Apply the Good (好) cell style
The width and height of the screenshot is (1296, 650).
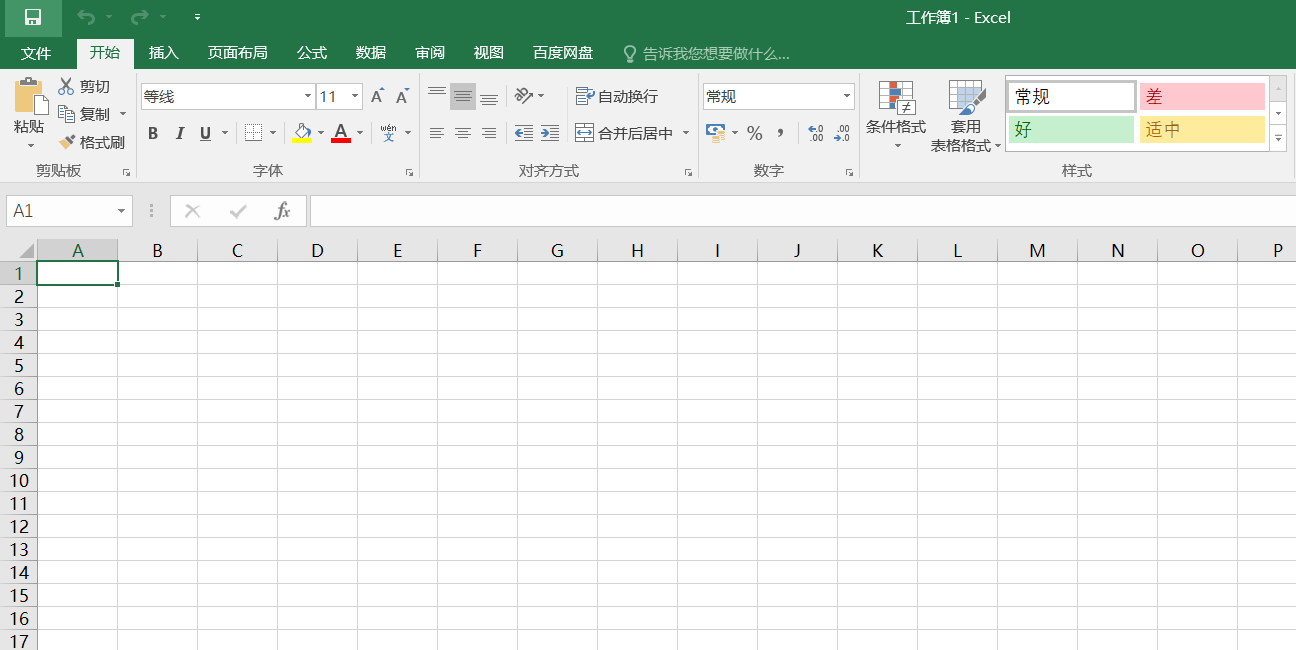(x=1071, y=130)
